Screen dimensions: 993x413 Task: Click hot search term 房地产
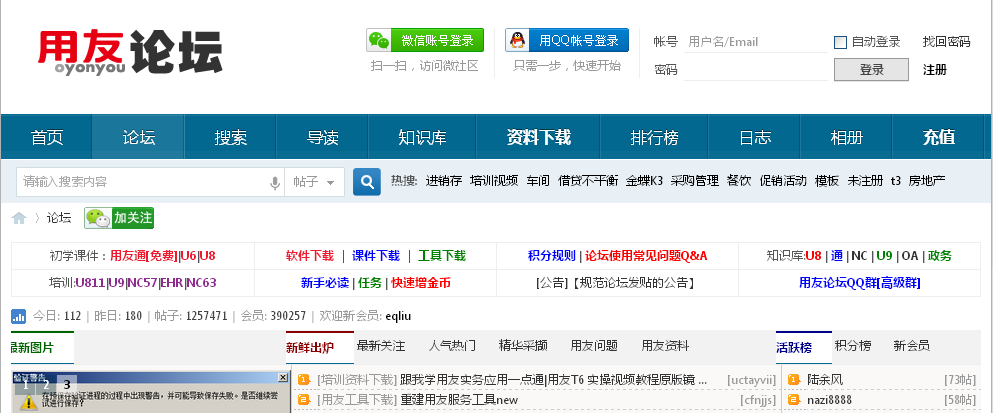[x=927, y=181]
